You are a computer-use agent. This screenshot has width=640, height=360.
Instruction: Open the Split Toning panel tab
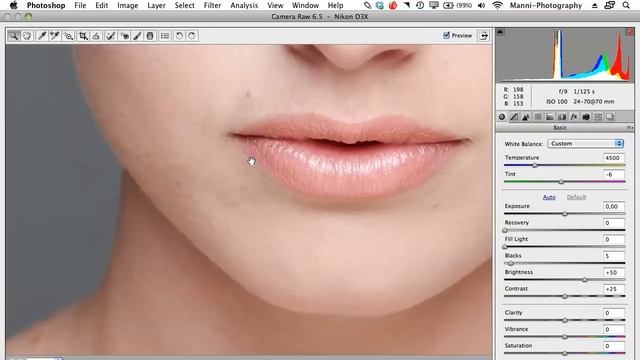(550, 117)
